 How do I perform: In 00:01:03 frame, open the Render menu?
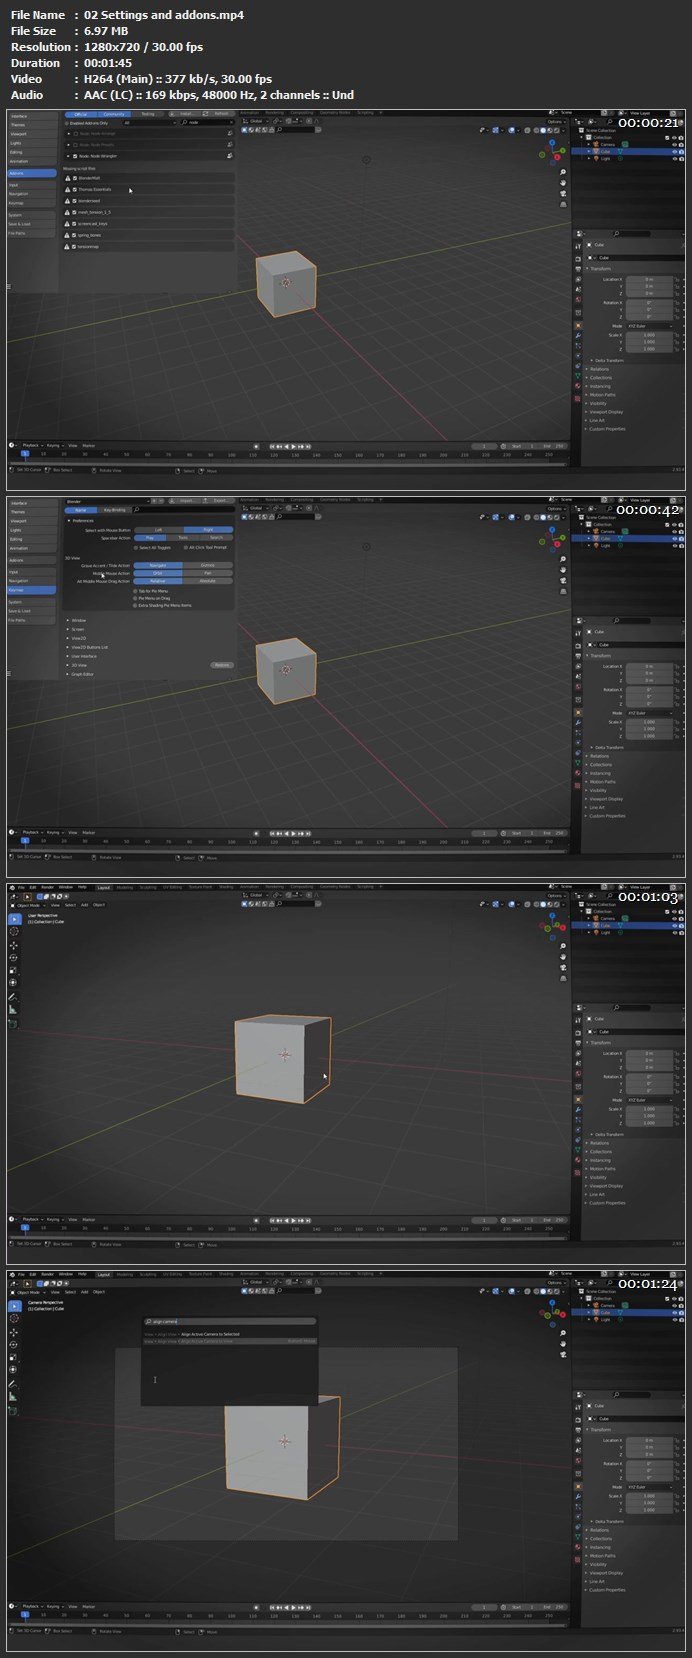(x=47, y=887)
